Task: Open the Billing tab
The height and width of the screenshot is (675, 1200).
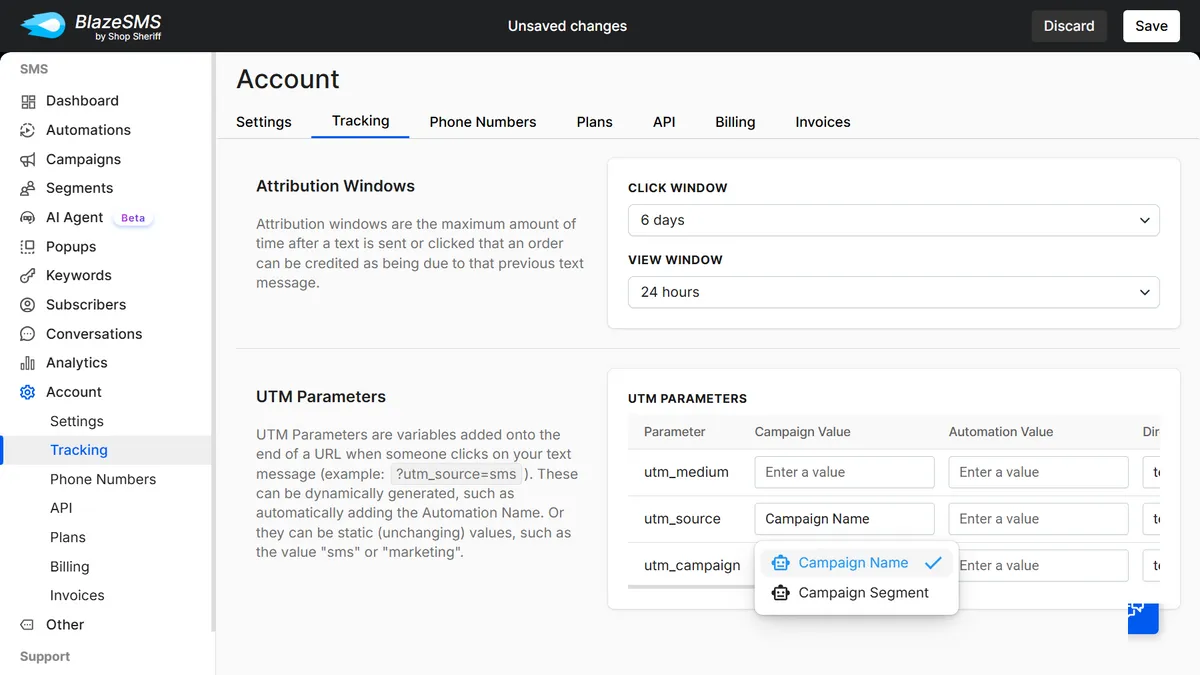Action: pos(735,121)
